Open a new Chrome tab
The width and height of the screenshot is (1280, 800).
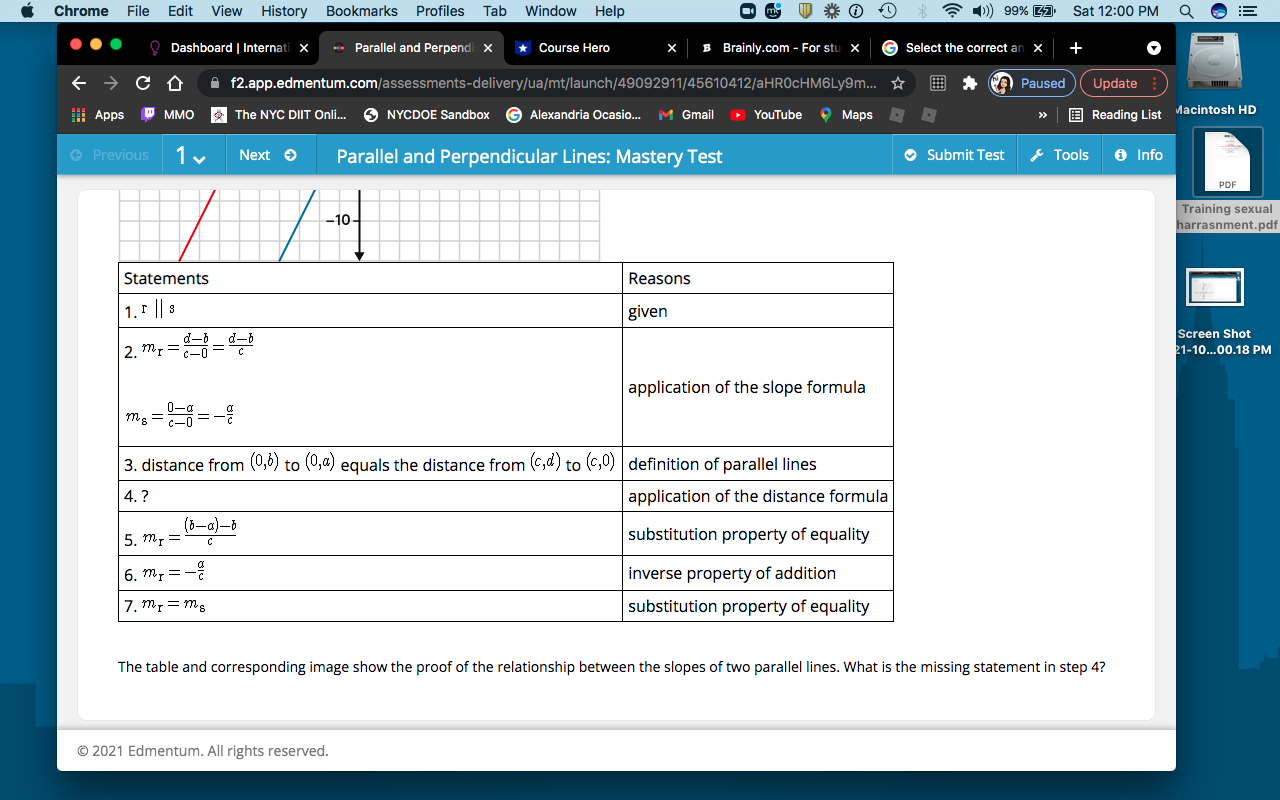point(1076,48)
